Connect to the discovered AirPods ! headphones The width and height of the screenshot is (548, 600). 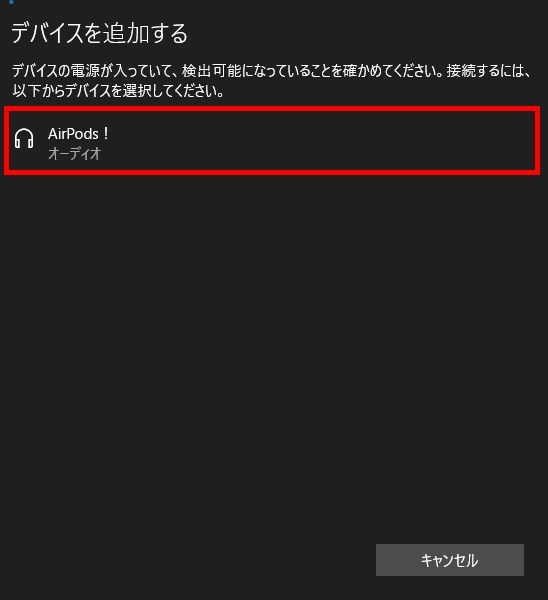pyautogui.click(x=272, y=141)
